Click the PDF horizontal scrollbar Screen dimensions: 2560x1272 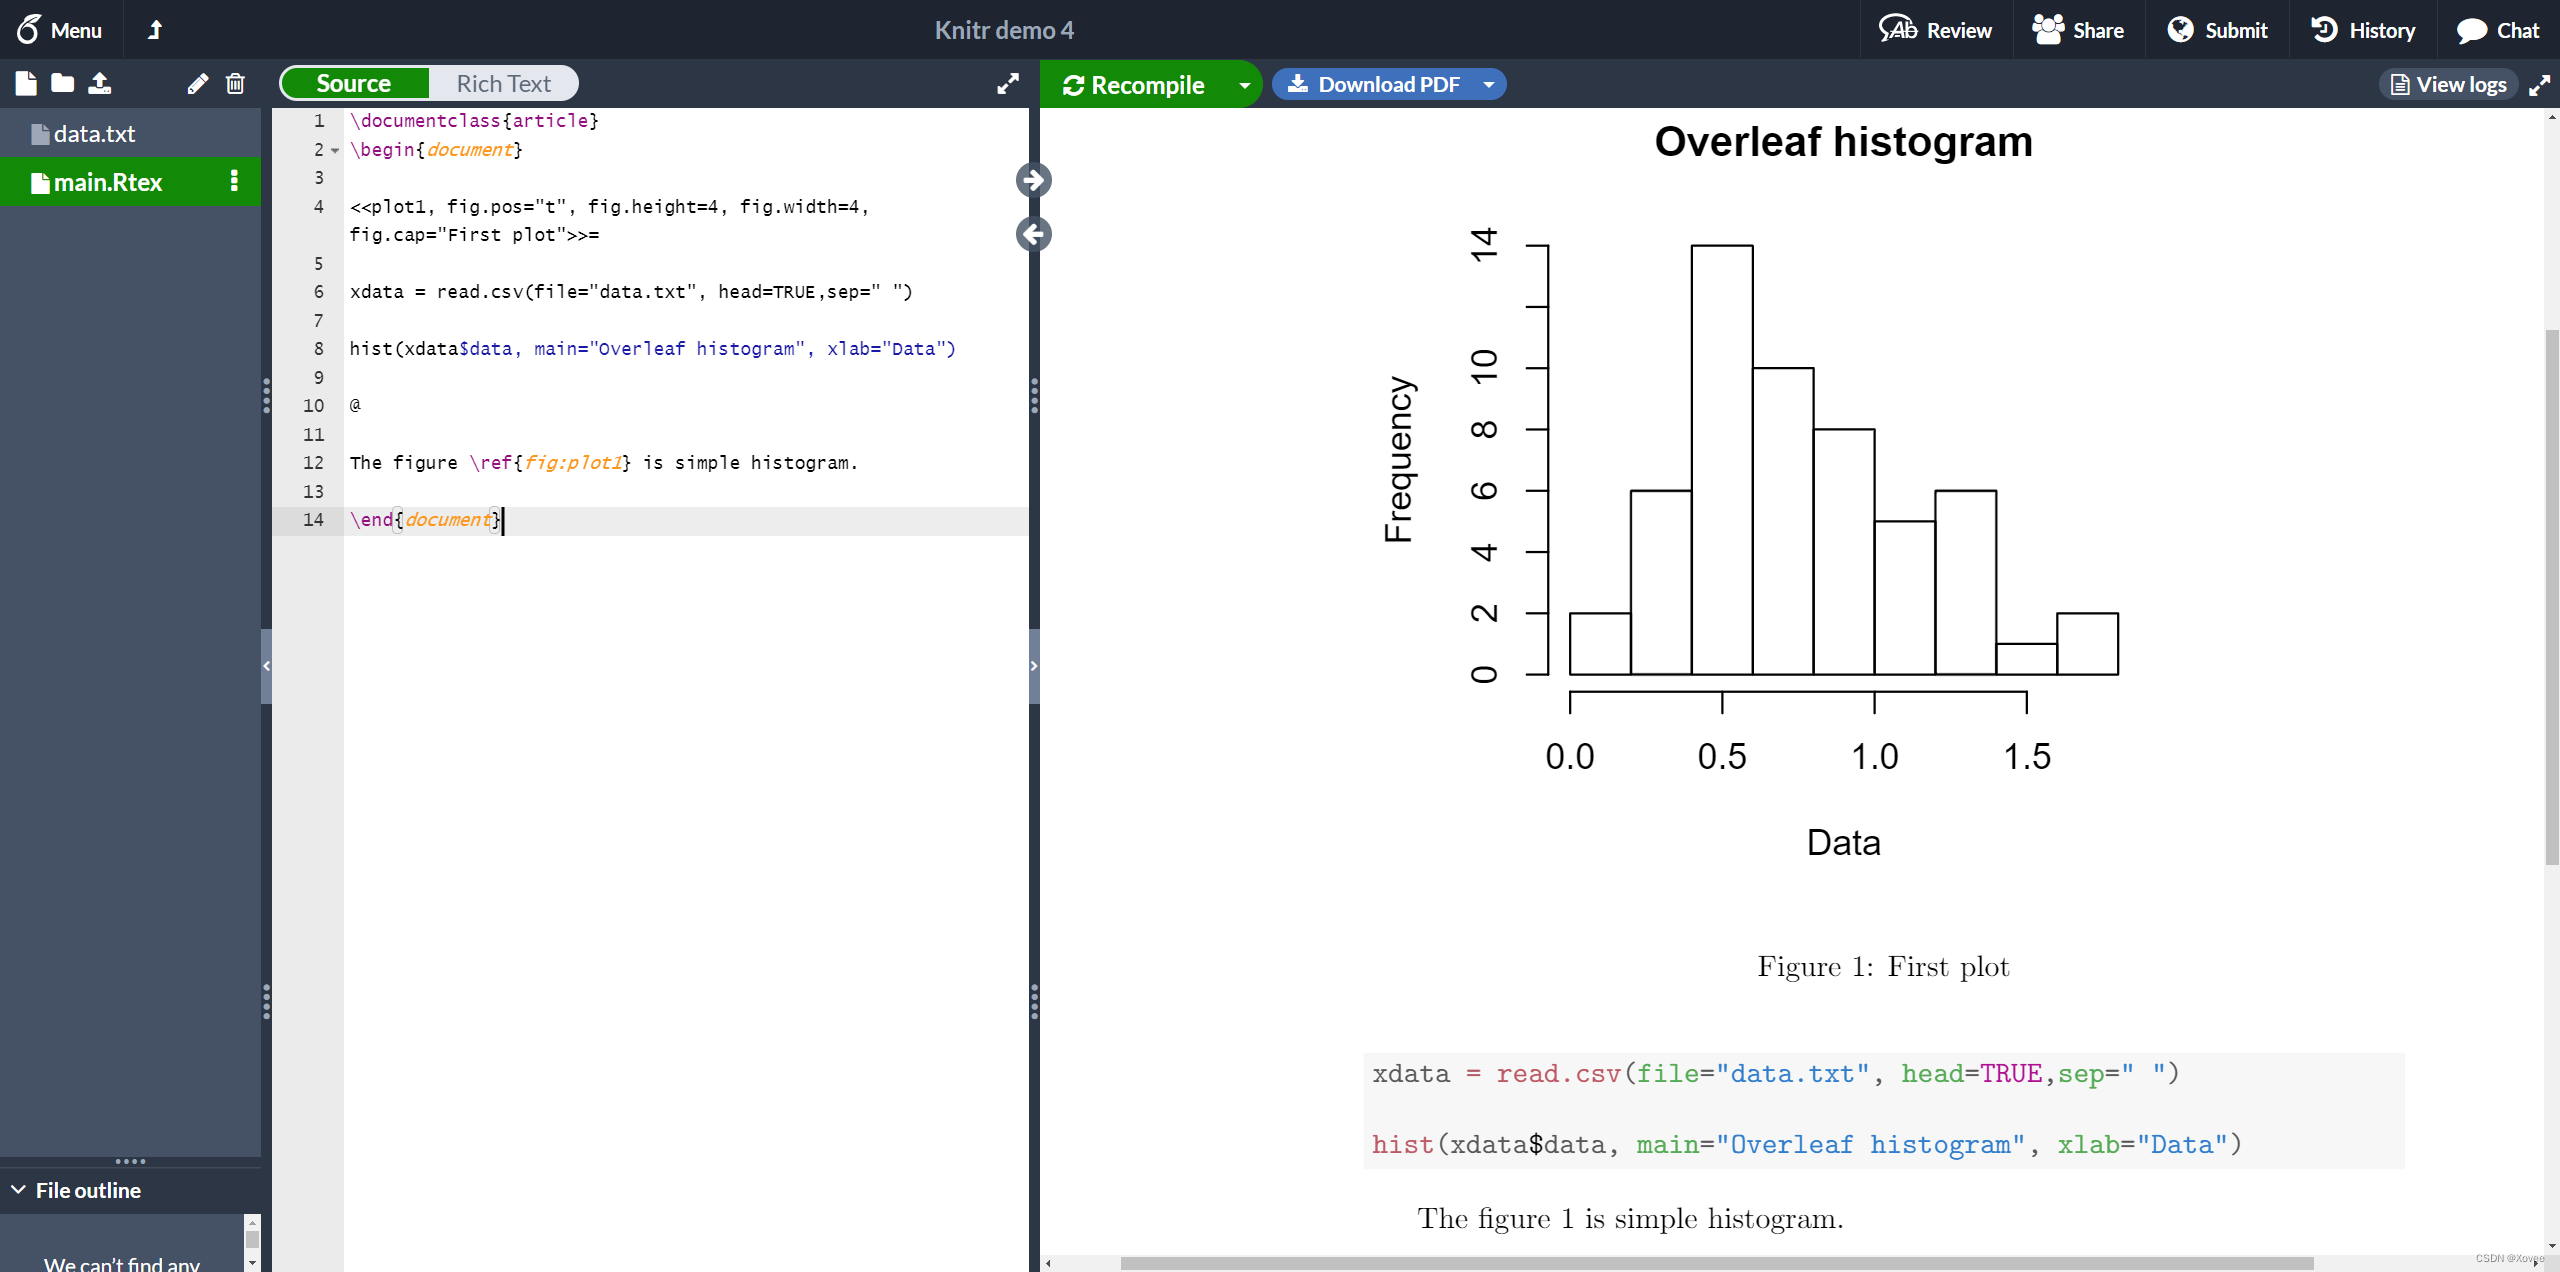(x=1716, y=1263)
